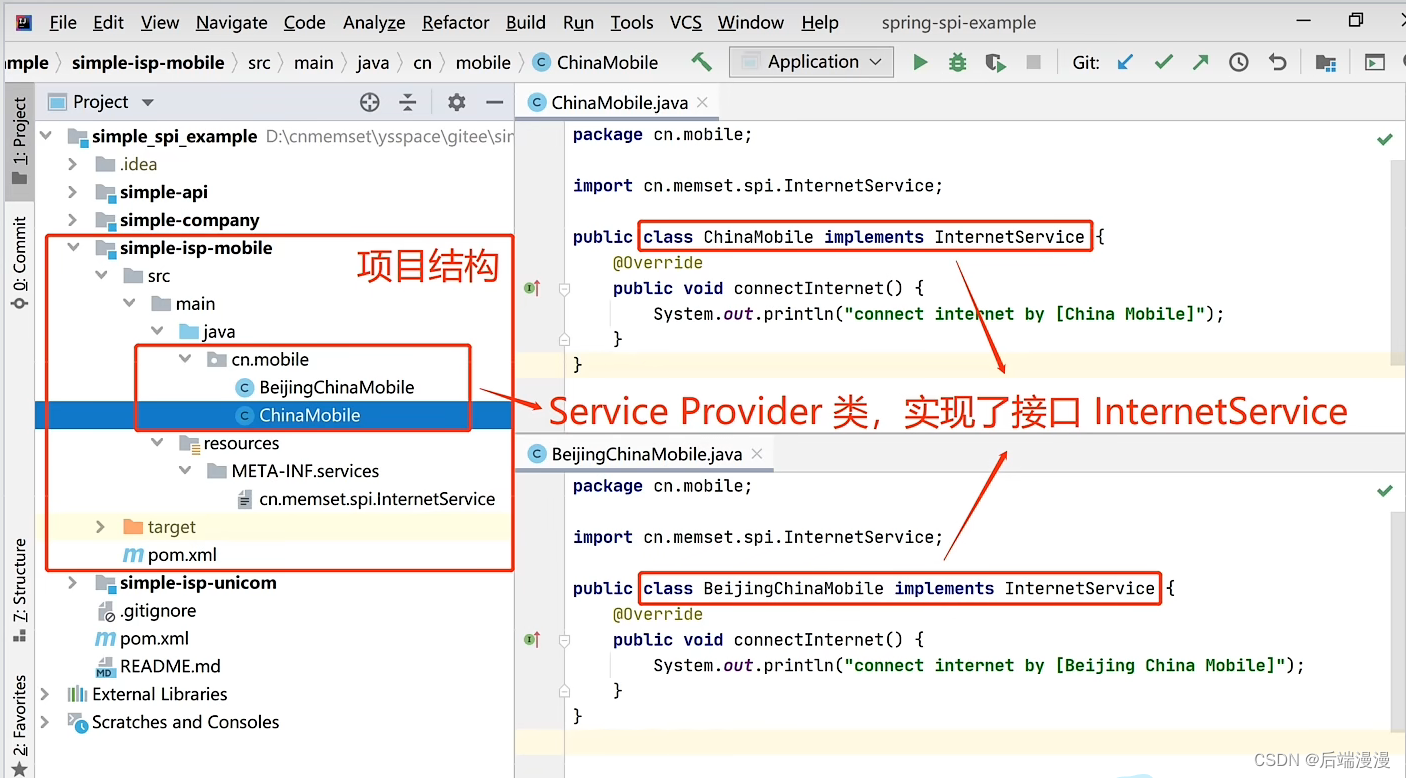Click the Git update project arrow

1125,62
